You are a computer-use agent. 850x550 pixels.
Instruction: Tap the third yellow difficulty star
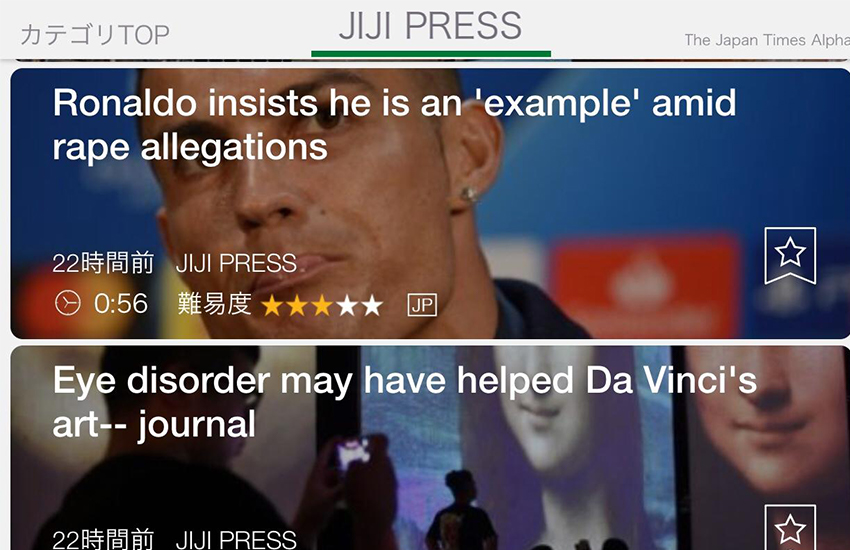pyautogui.click(x=322, y=306)
